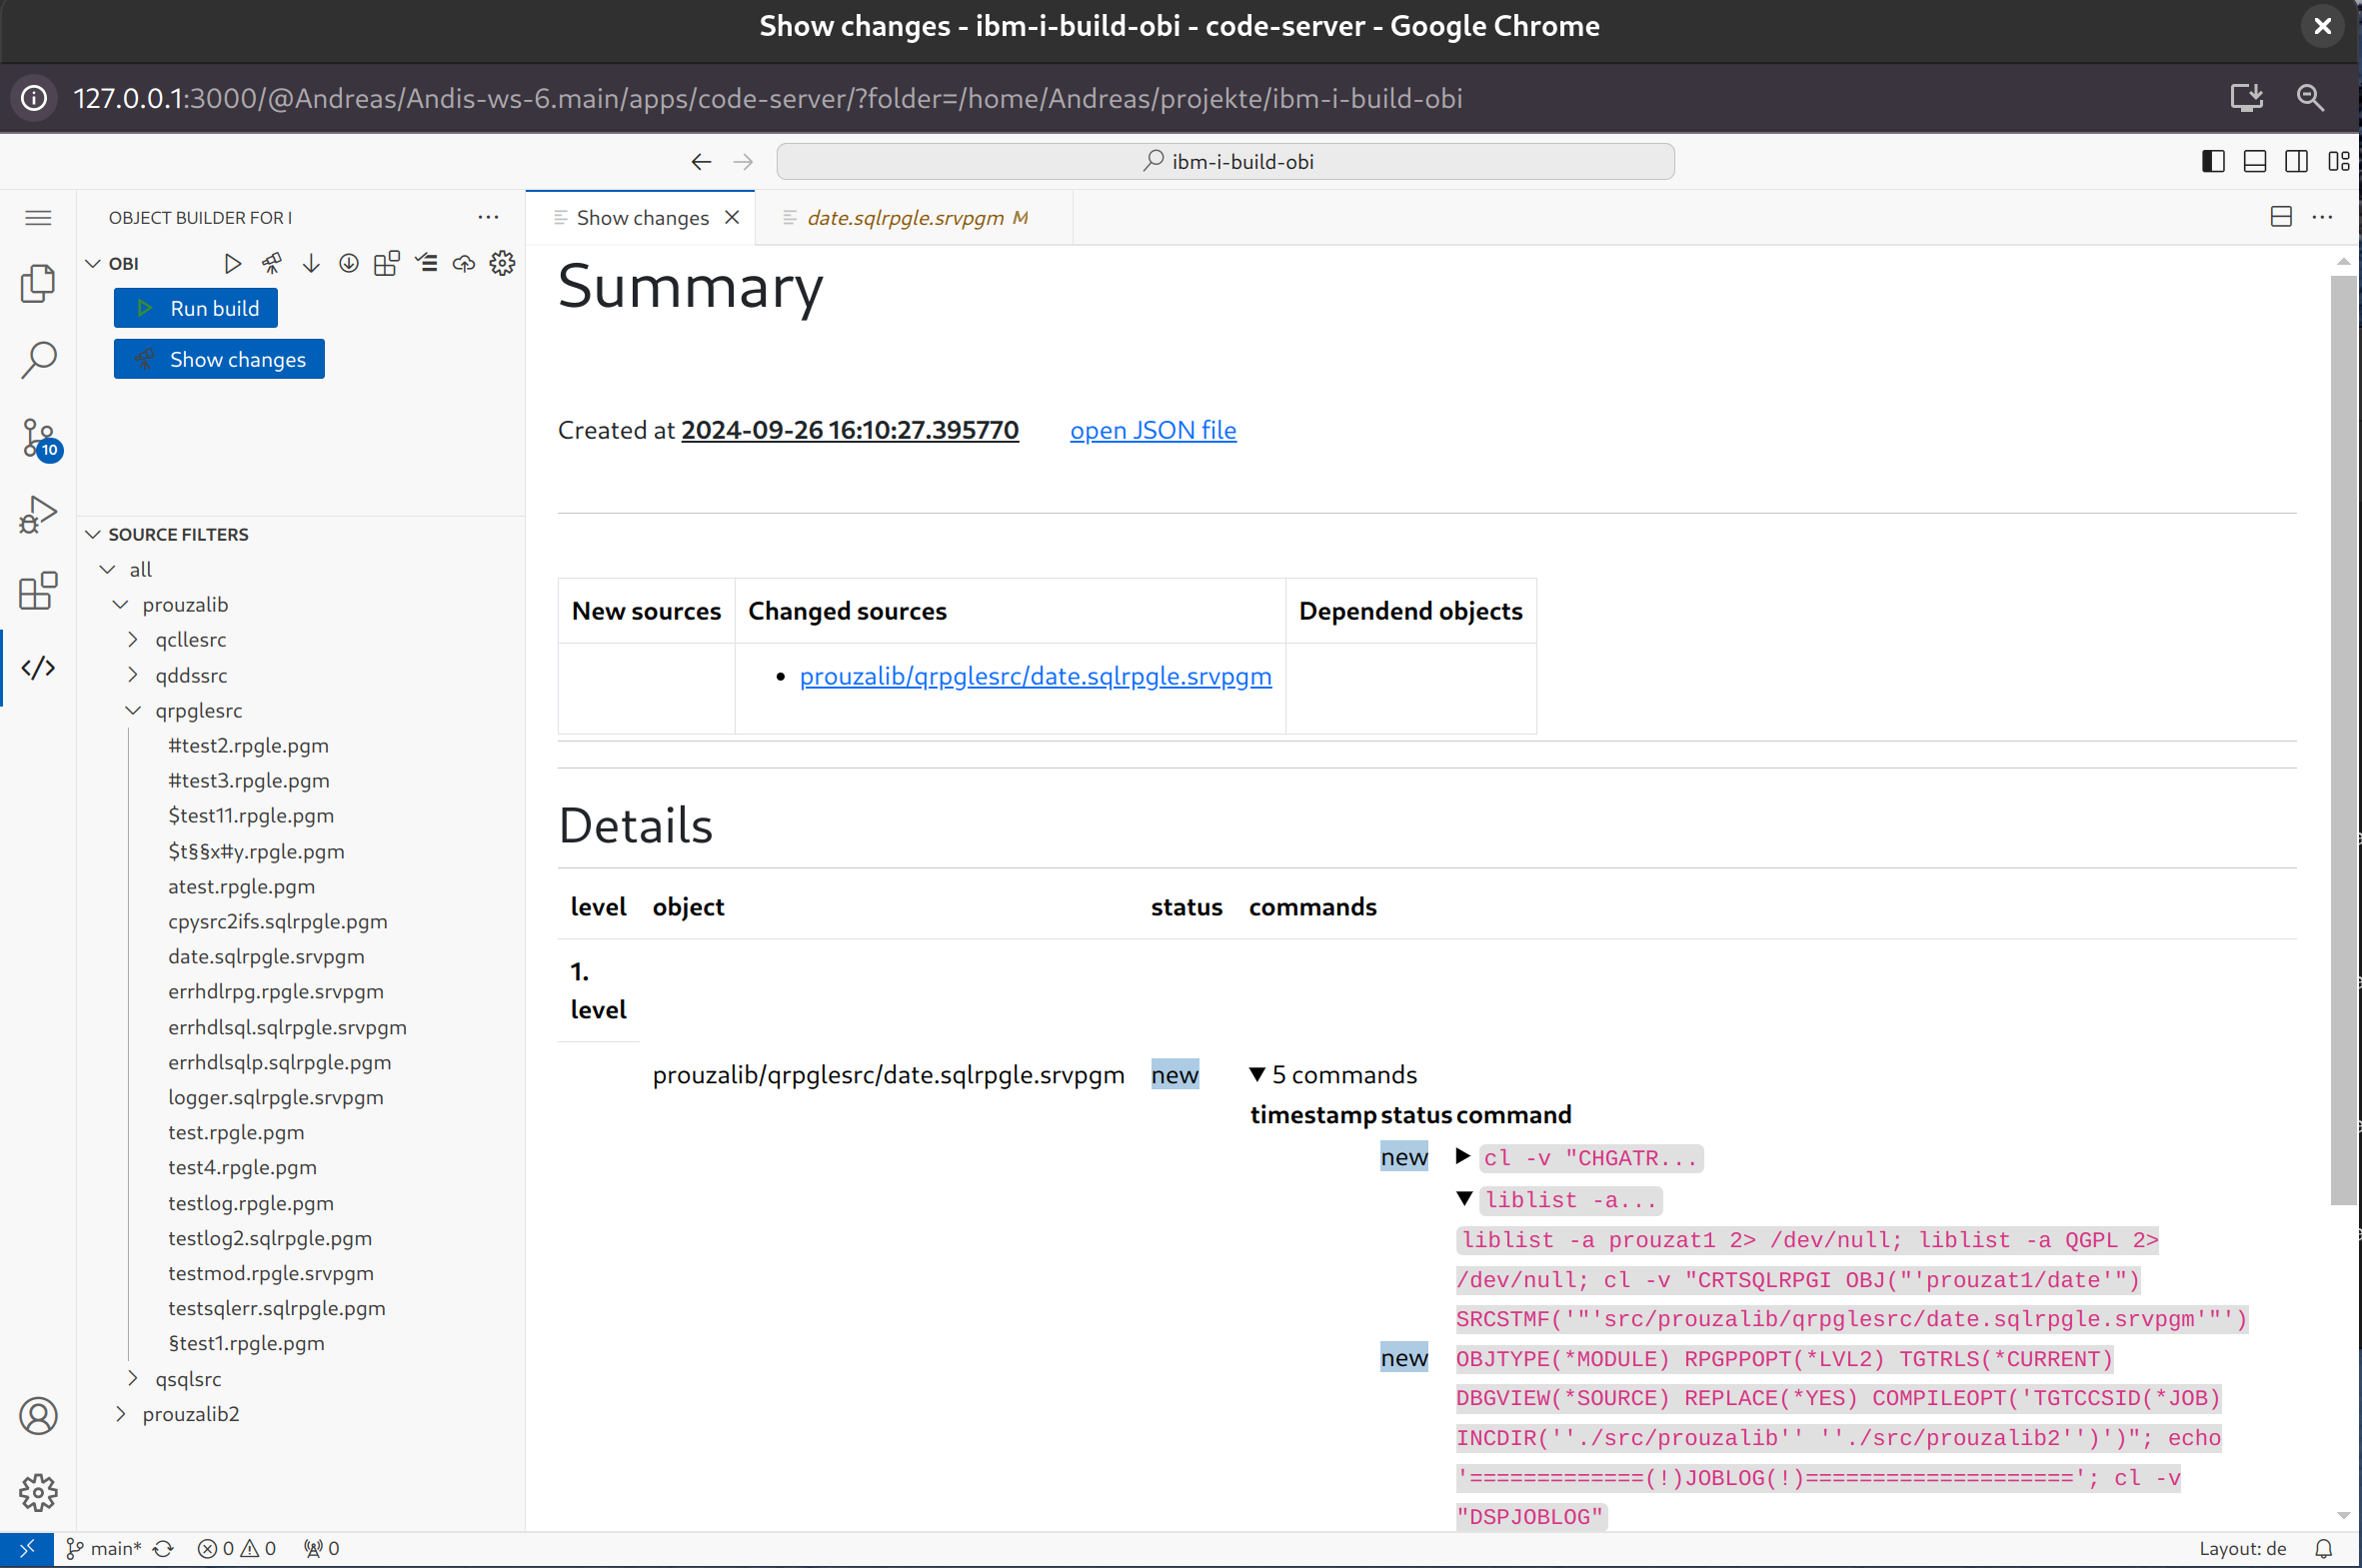Toggle secondary side bar visibility
Viewport: 2362px width, 1568px height.
[2296, 161]
